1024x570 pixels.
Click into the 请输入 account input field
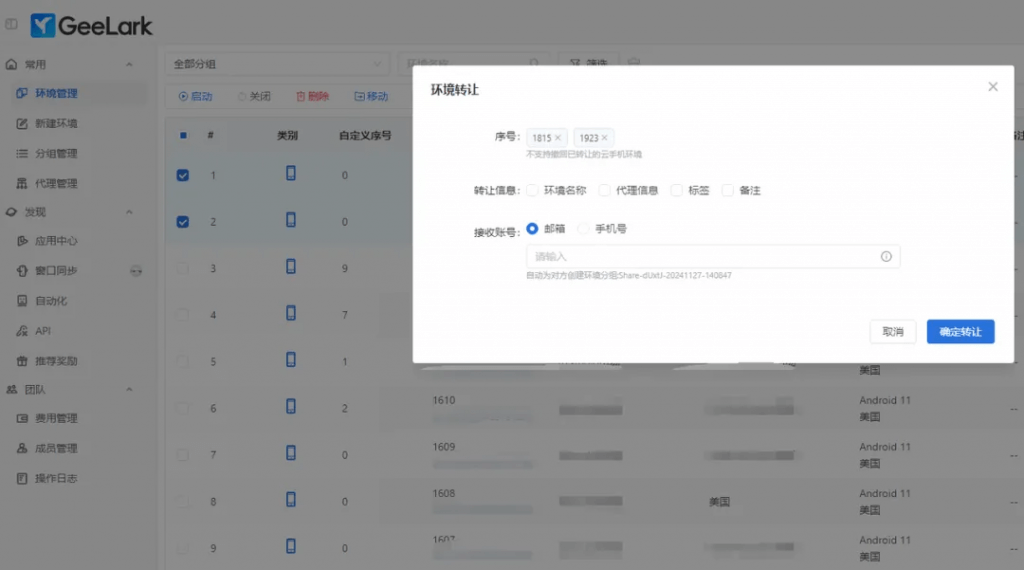[700, 257]
